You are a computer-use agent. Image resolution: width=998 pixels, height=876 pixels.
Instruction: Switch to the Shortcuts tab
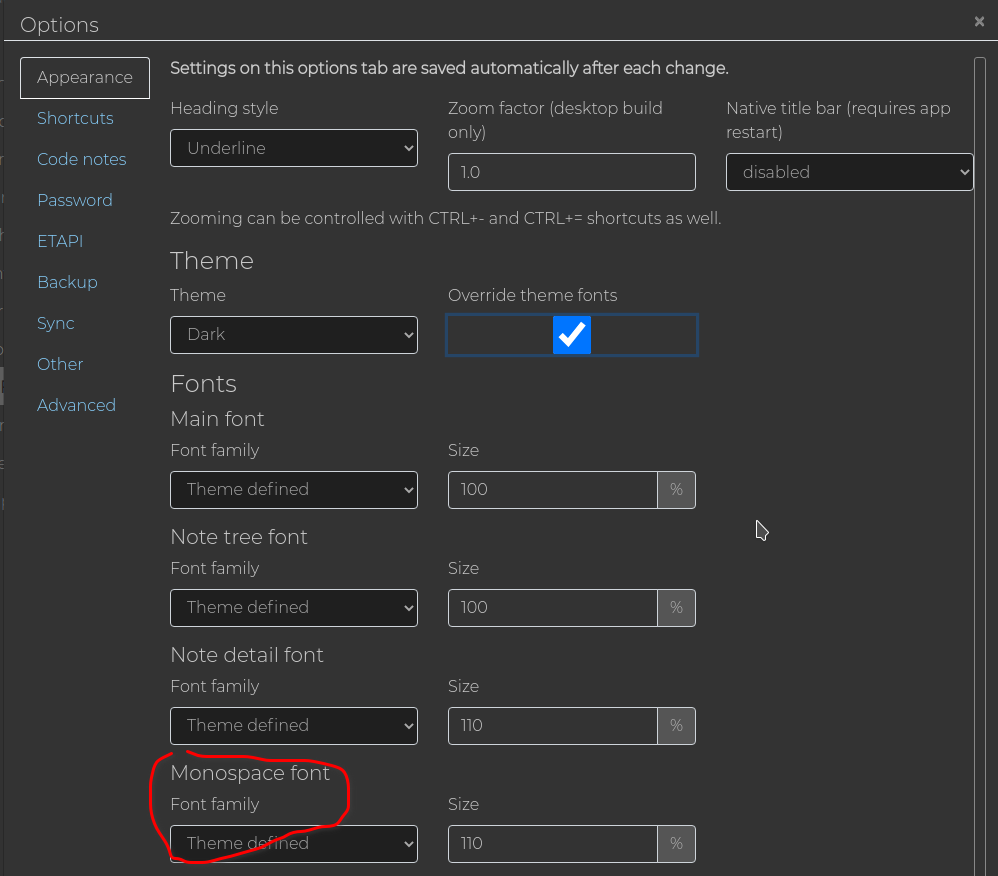click(x=75, y=118)
